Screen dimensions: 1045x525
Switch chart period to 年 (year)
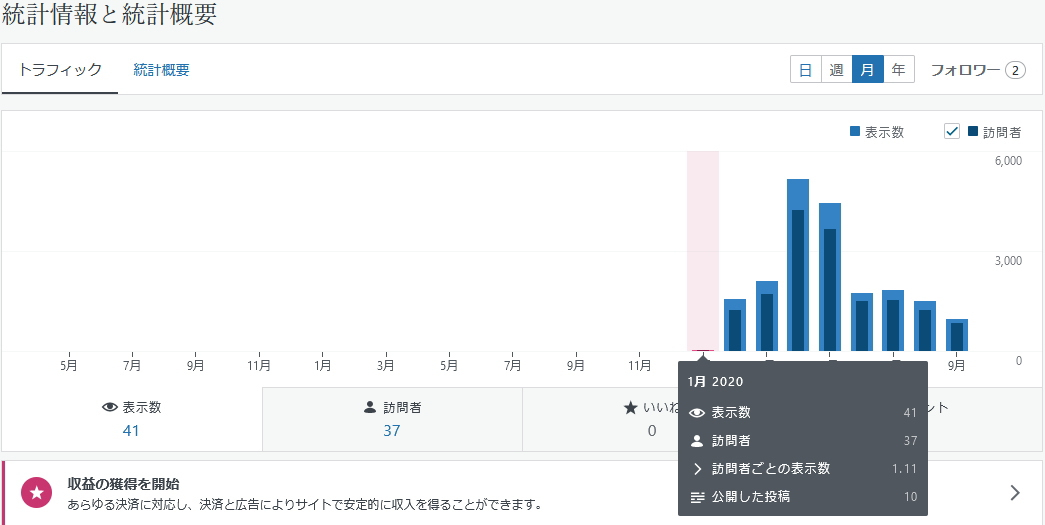pyautogui.click(x=898, y=70)
